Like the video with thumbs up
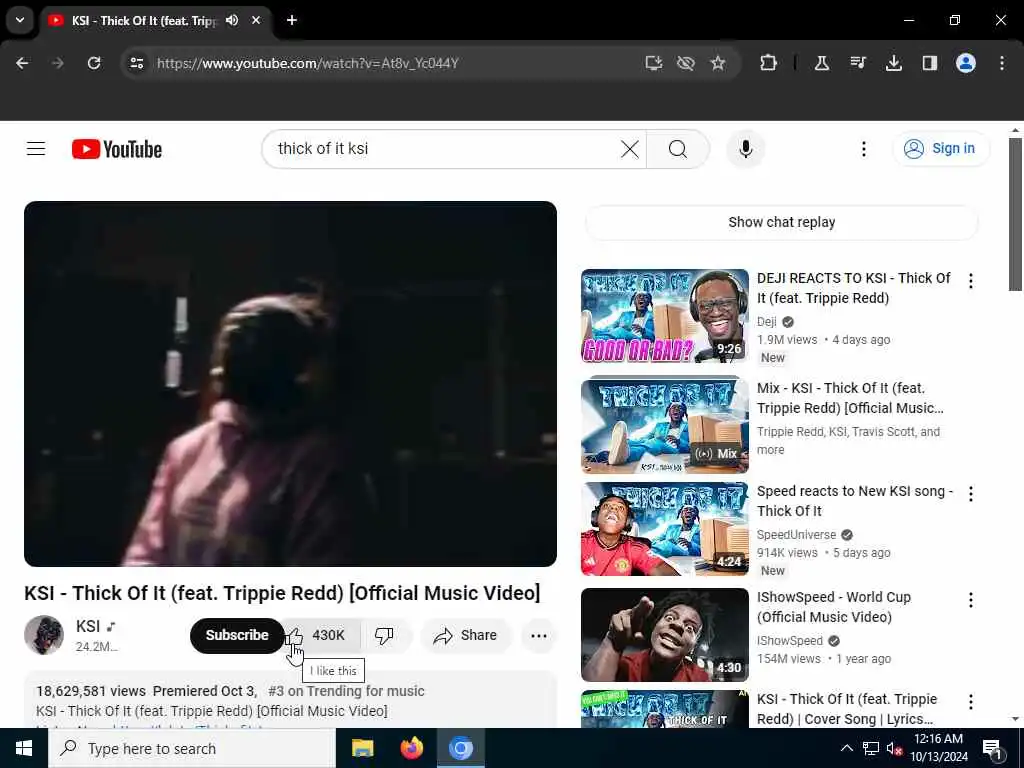Viewport: 1024px width, 768px height. 321,635
